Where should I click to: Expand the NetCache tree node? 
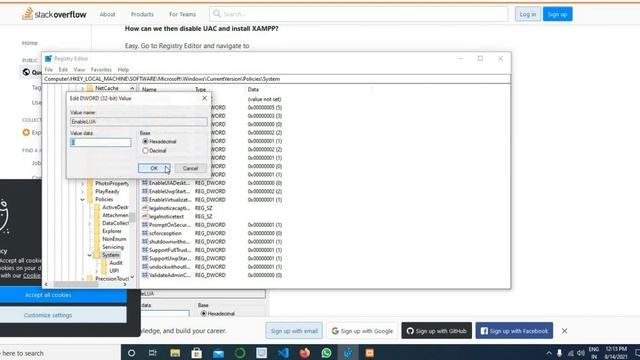click(82, 88)
